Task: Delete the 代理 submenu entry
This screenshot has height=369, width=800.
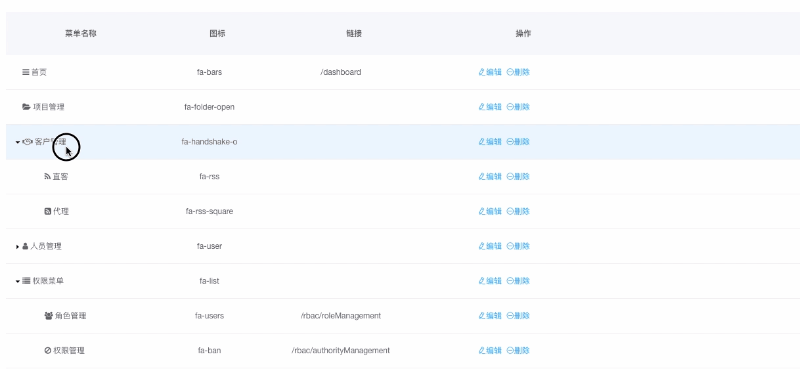Action: [518, 211]
